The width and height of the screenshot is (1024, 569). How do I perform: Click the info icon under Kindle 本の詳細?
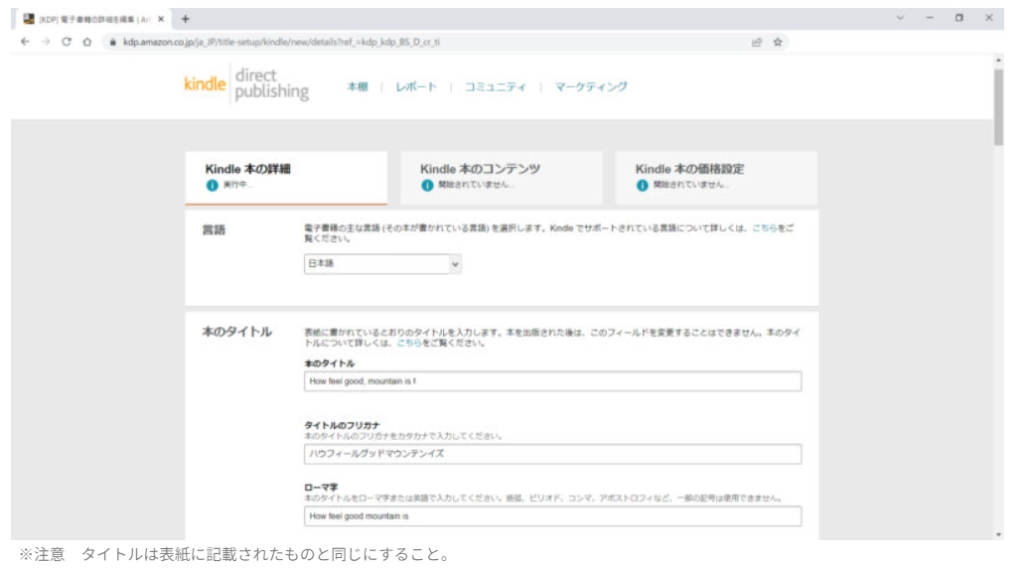point(212,186)
